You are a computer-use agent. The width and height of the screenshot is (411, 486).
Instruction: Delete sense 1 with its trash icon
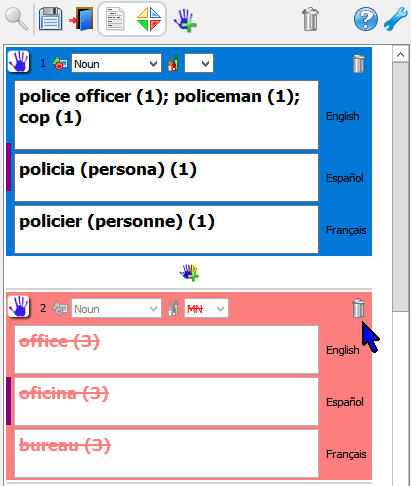click(358, 63)
